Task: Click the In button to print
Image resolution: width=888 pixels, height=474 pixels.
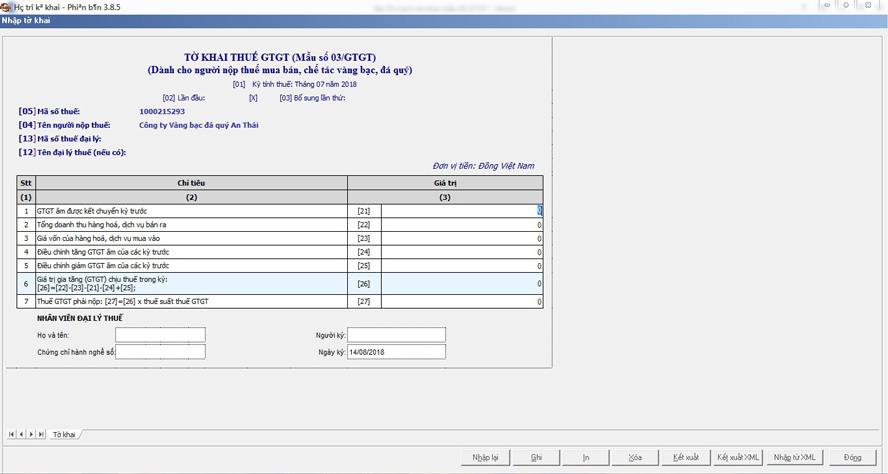Action: [x=586, y=457]
